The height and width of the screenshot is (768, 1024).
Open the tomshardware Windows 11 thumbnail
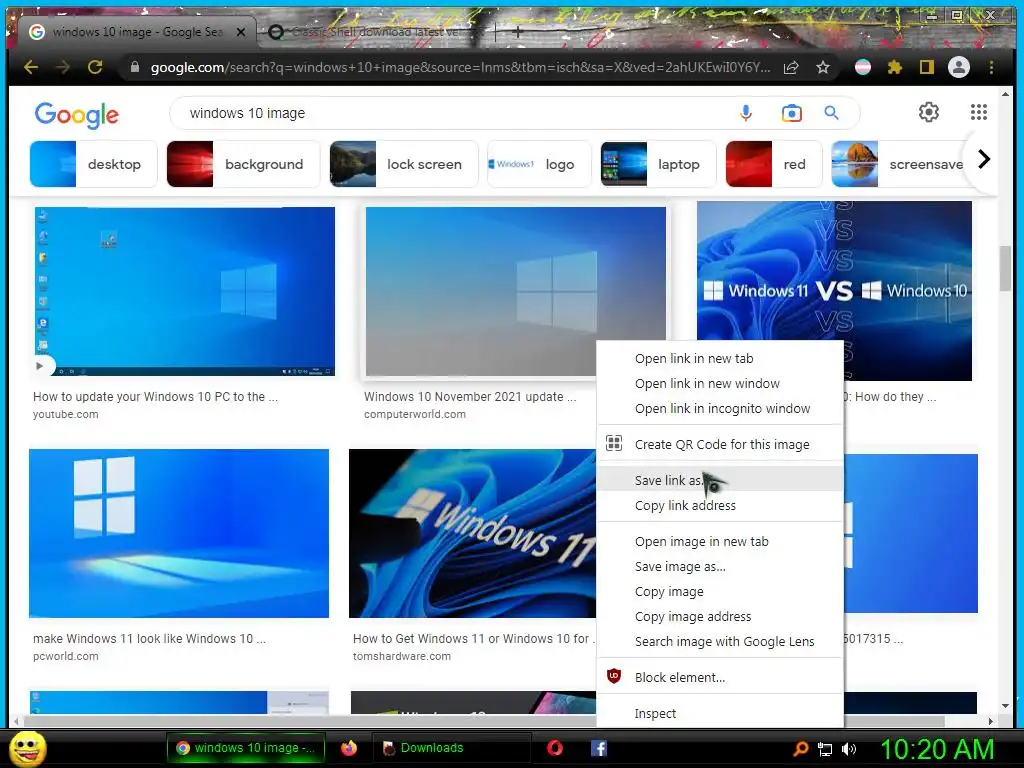(x=472, y=533)
